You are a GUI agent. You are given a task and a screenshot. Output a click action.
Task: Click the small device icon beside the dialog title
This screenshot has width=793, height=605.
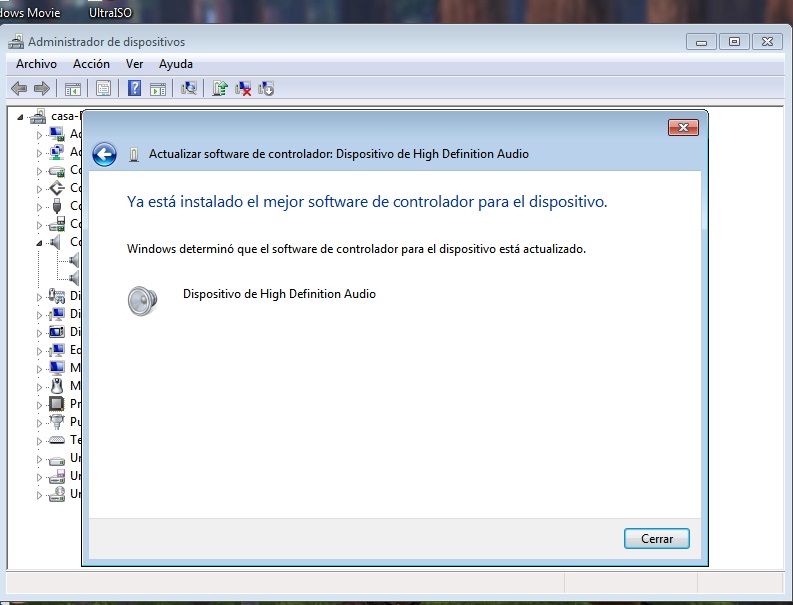pyautogui.click(x=134, y=154)
